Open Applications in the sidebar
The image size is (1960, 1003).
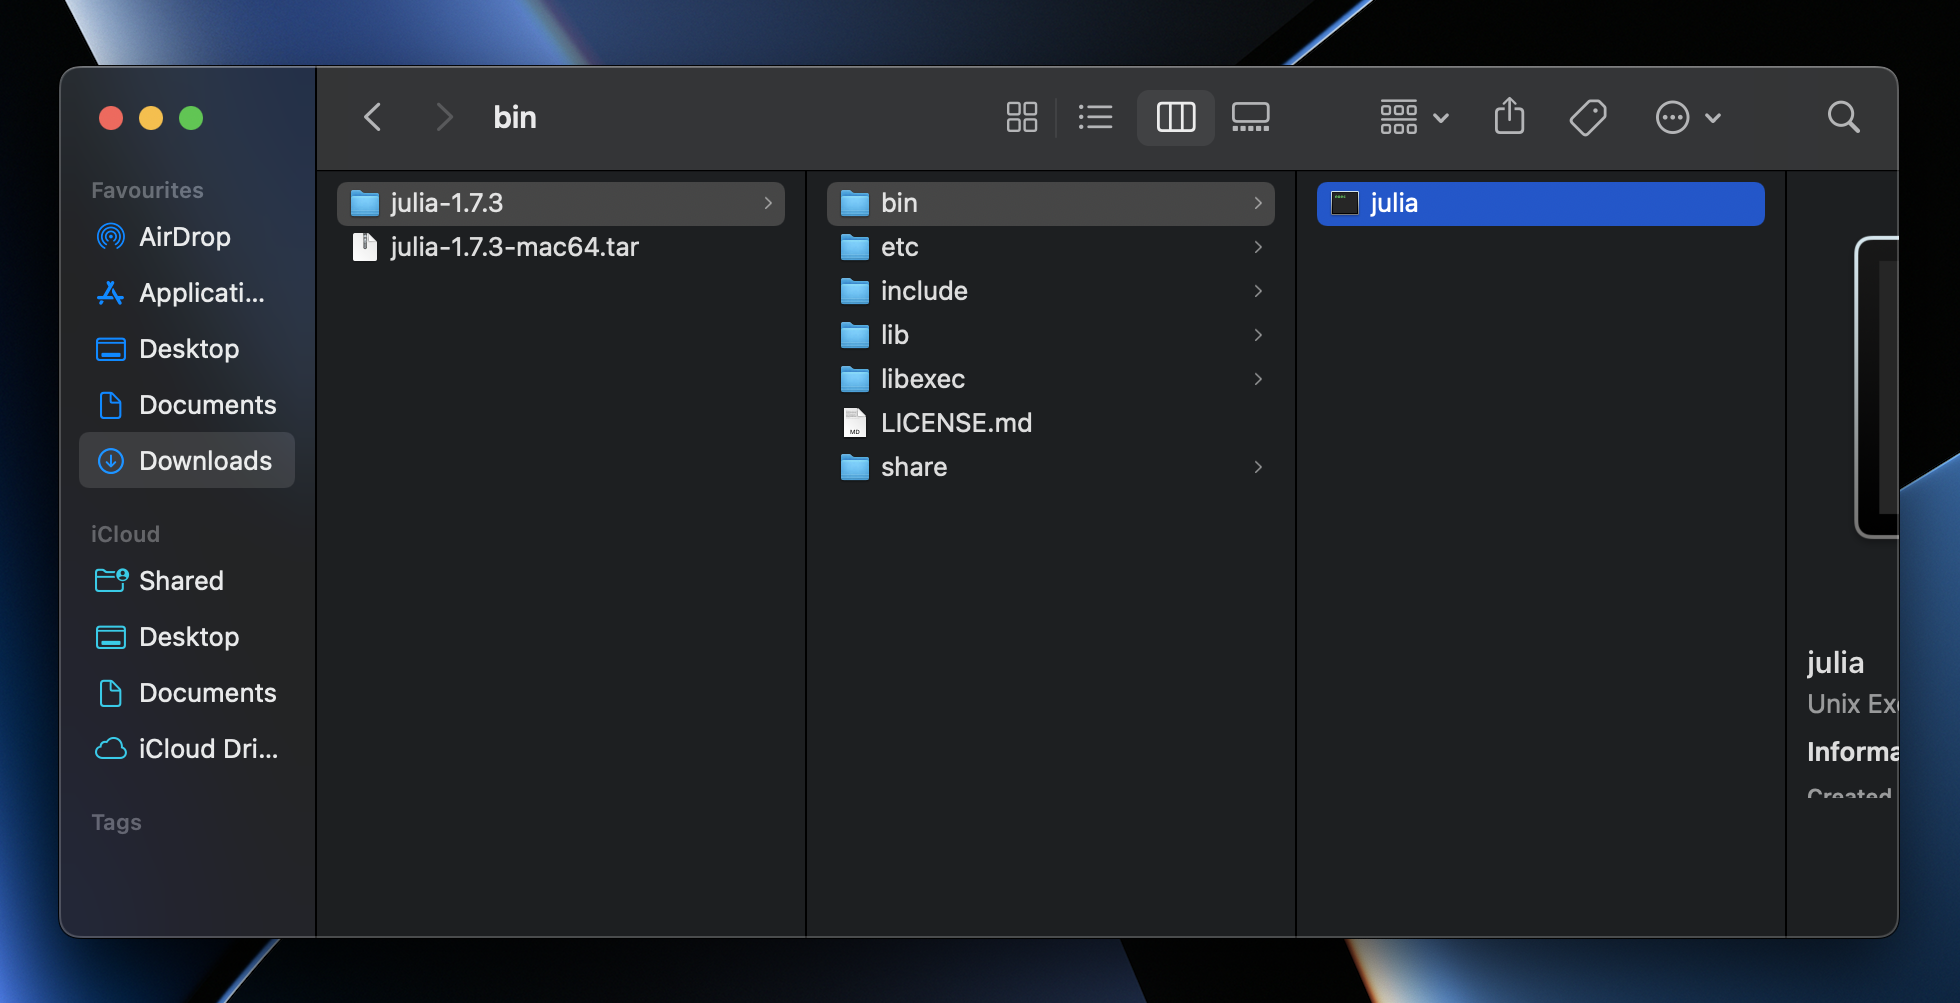pos(186,293)
